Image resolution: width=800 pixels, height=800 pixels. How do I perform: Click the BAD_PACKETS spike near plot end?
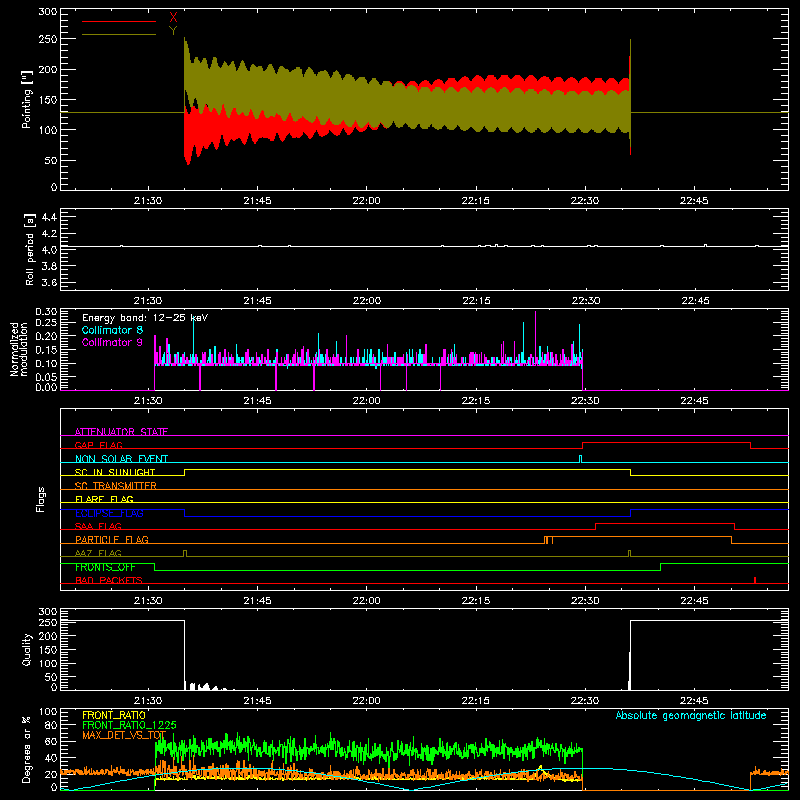[755, 580]
